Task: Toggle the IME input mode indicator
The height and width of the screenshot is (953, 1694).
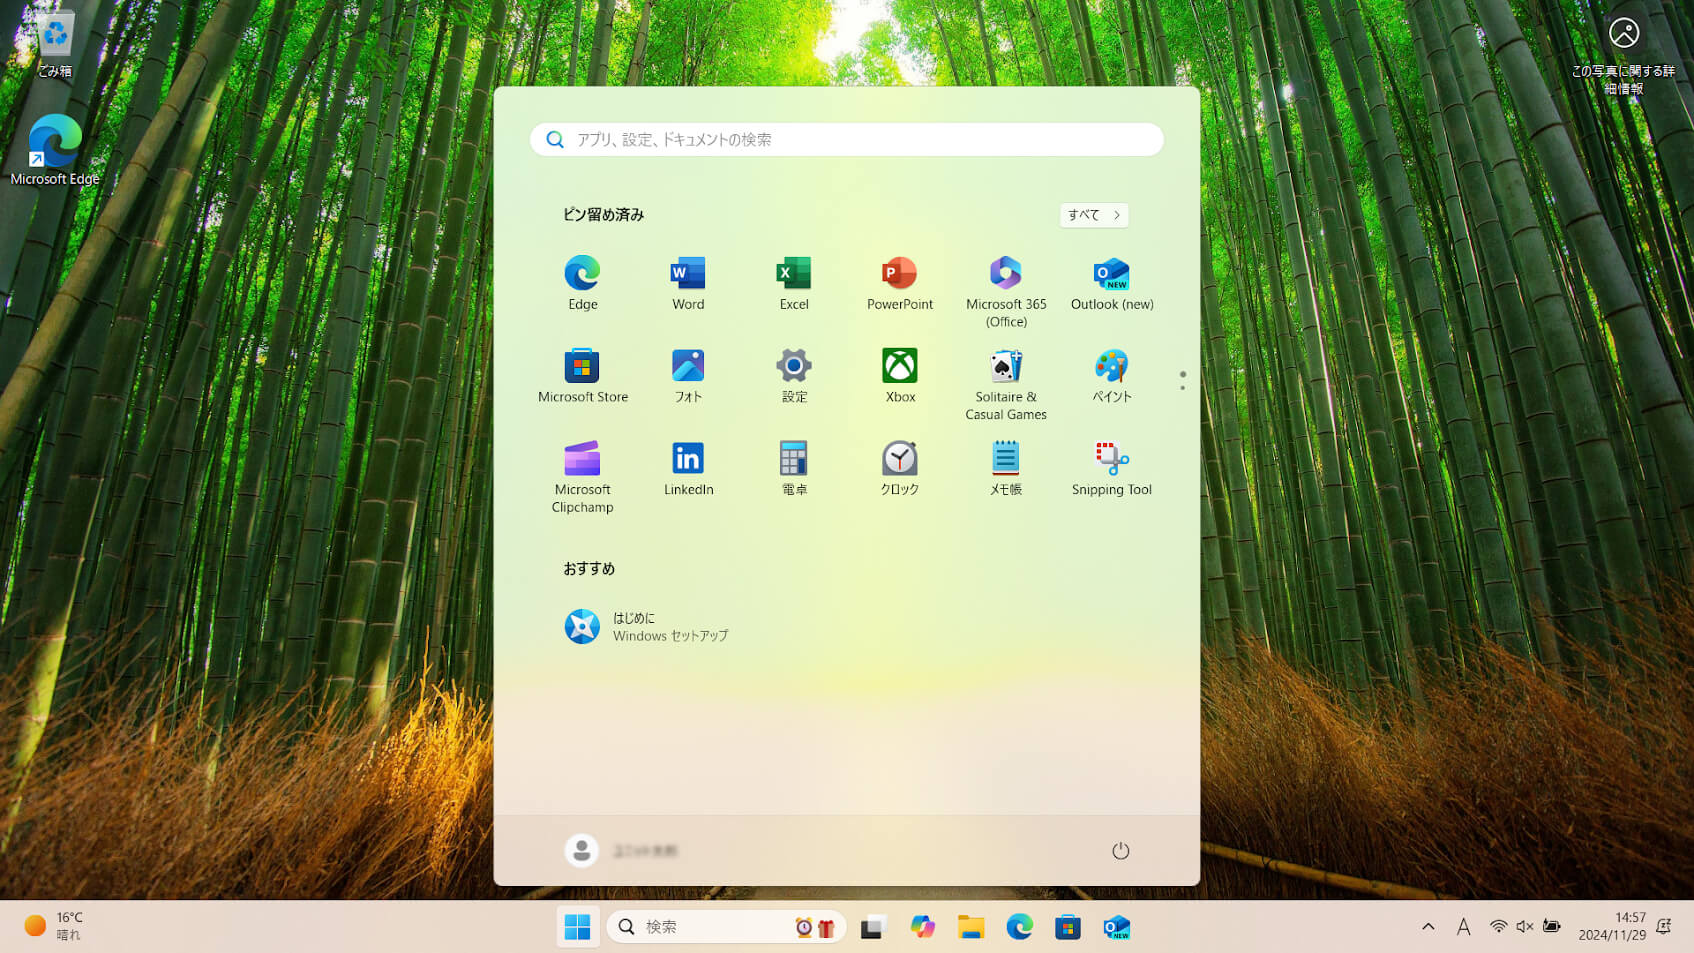Action: [1463, 927]
